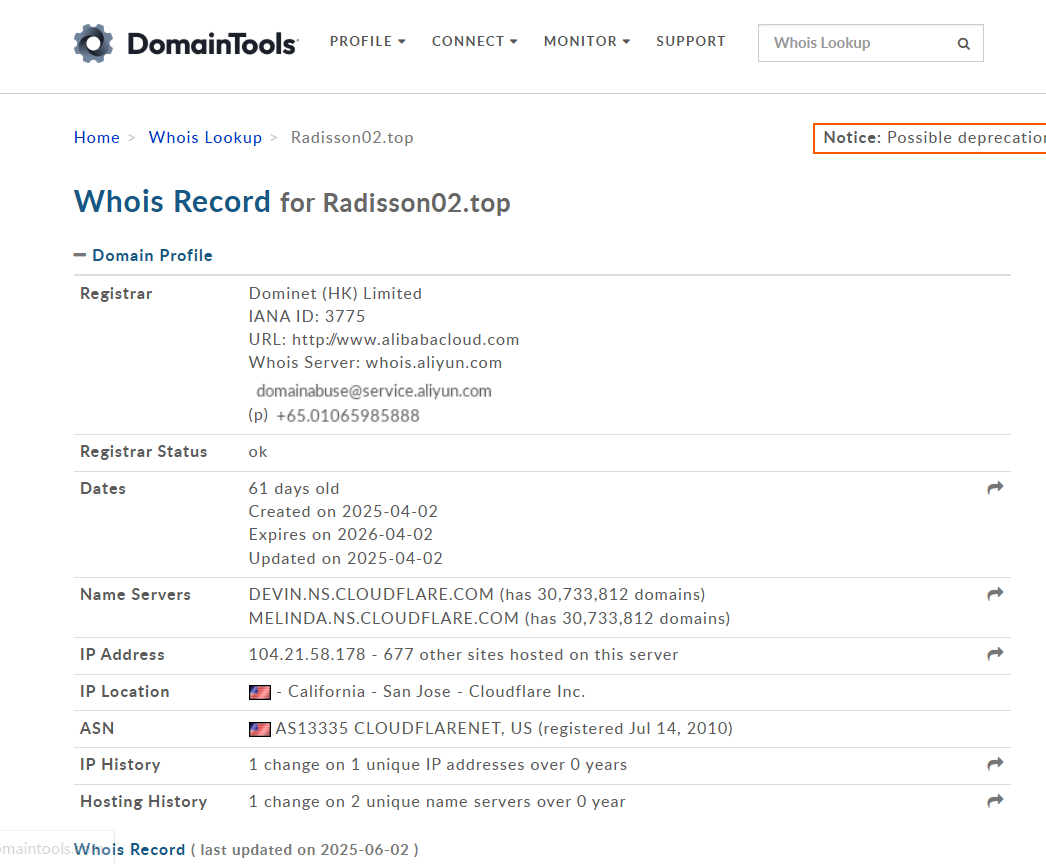Click the IP History change summary text
1046x865 pixels.
438,764
